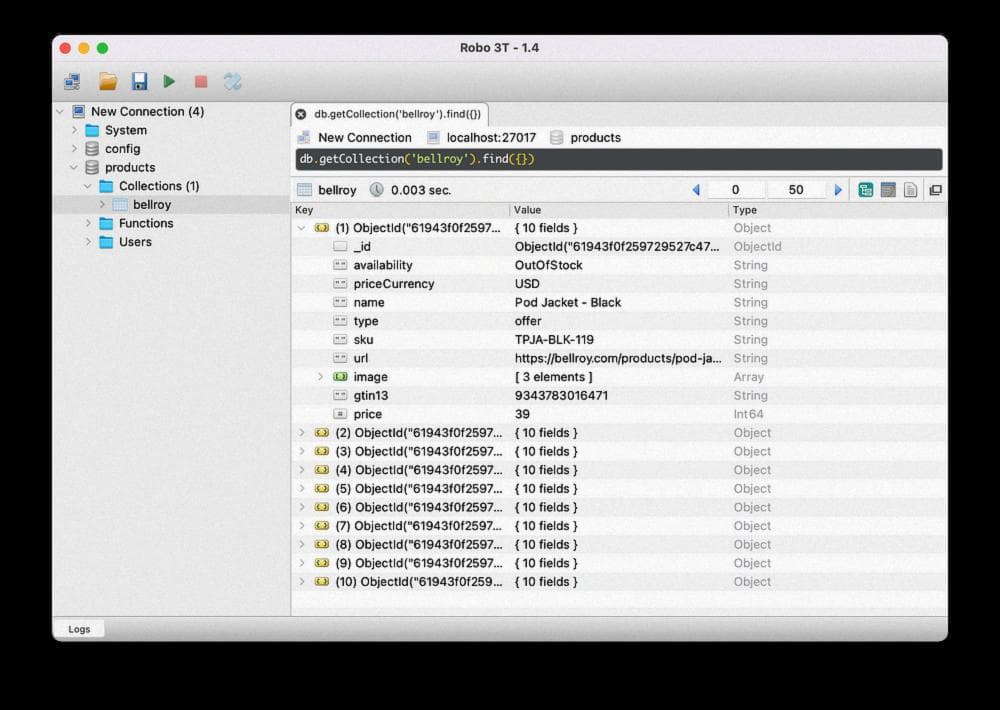Run the query with the green play button
The image size is (1000, 710).
pyautogui.click(x=169, y=81)
